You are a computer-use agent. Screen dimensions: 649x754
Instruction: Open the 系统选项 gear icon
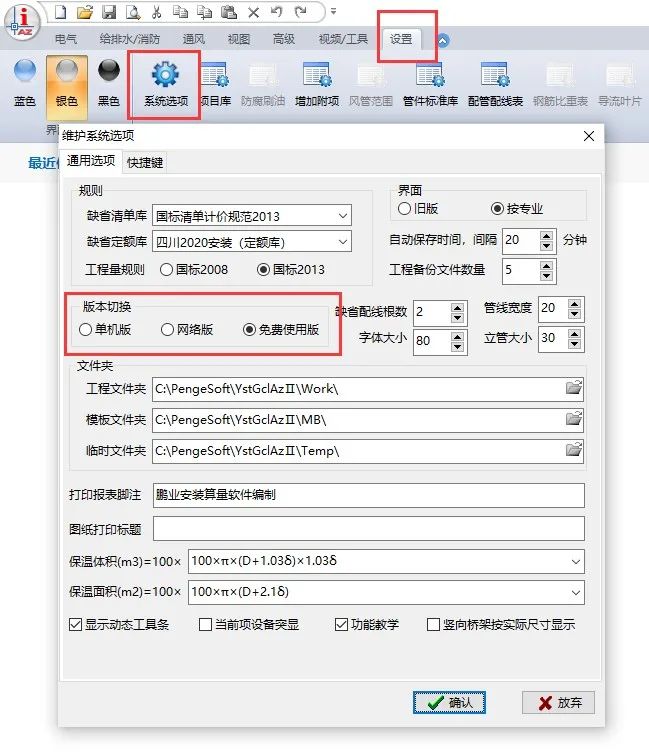[164, 77]
